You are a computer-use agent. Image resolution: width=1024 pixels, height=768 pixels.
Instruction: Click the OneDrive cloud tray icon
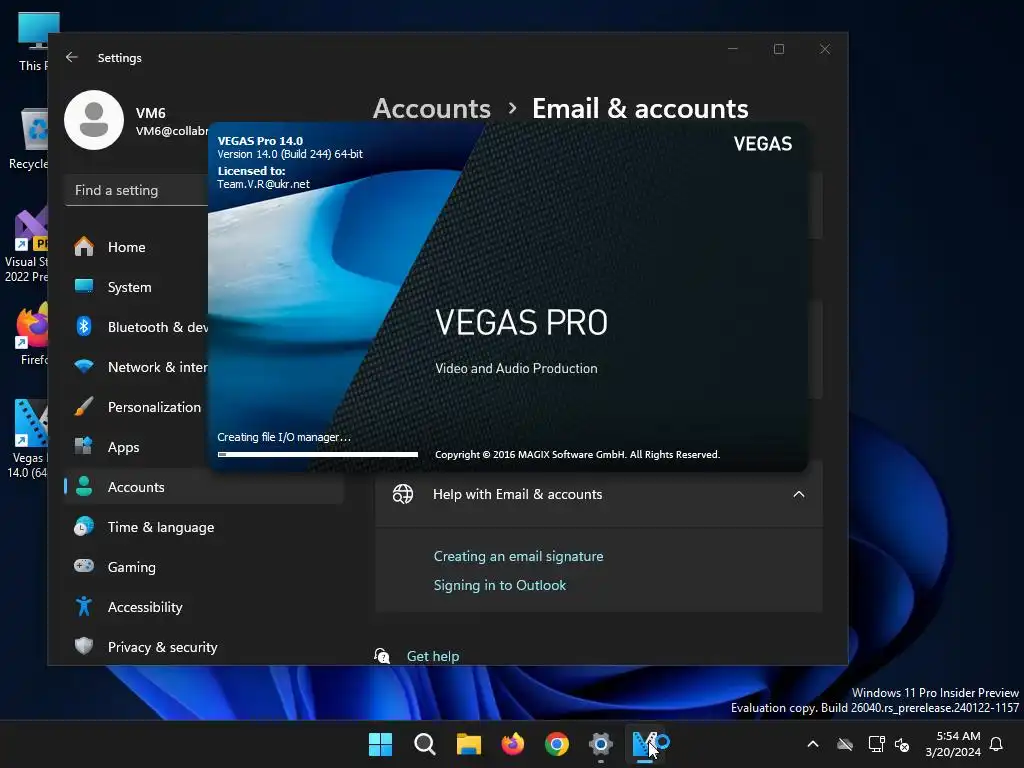tap(845, 744)
